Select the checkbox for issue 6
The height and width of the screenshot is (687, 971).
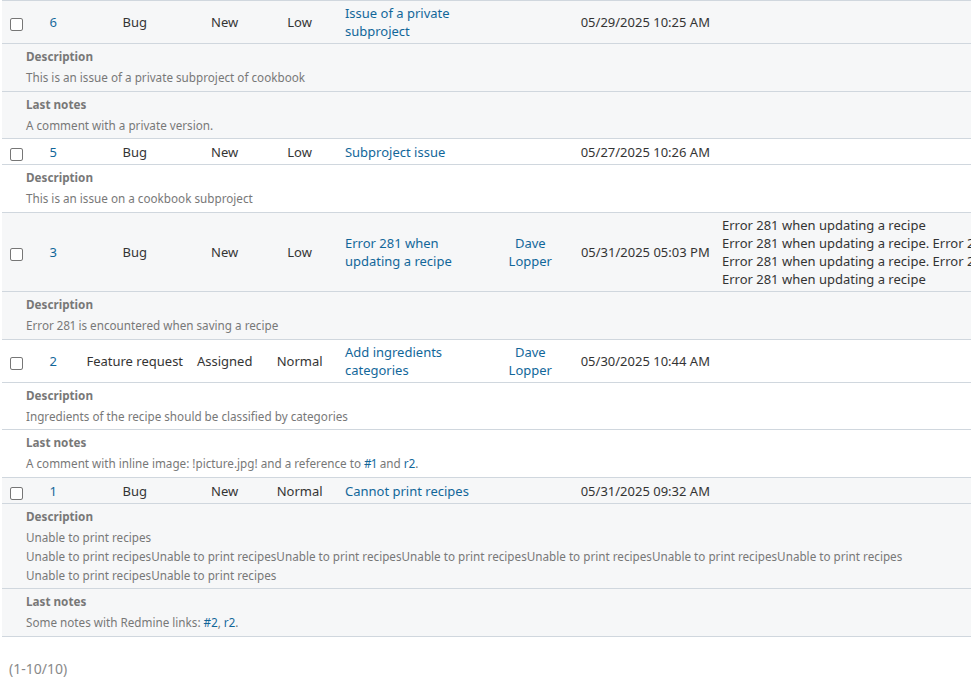[x=16, y=24]
